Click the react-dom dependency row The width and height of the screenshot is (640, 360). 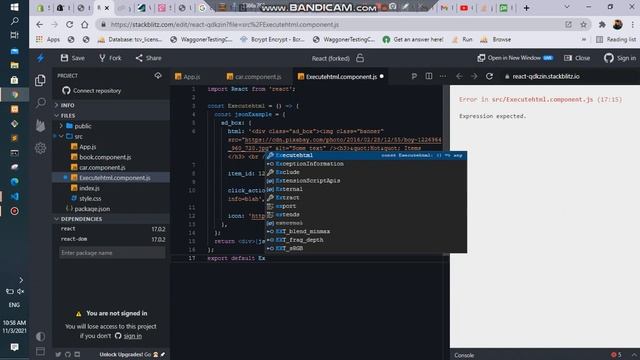tap(111, 239)
